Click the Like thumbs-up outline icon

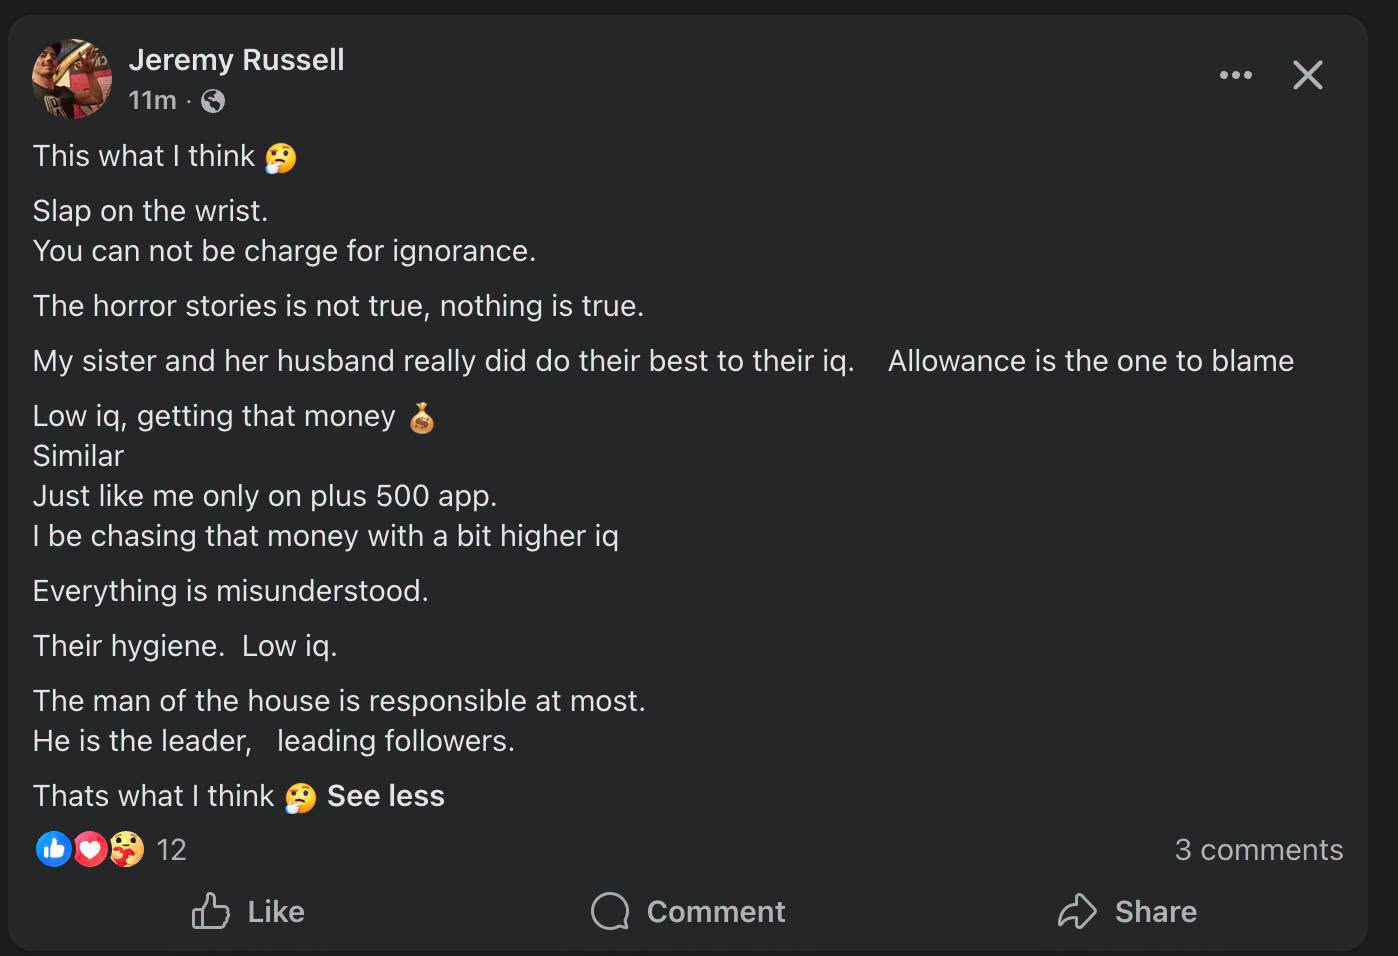click(x=211, y=911)
